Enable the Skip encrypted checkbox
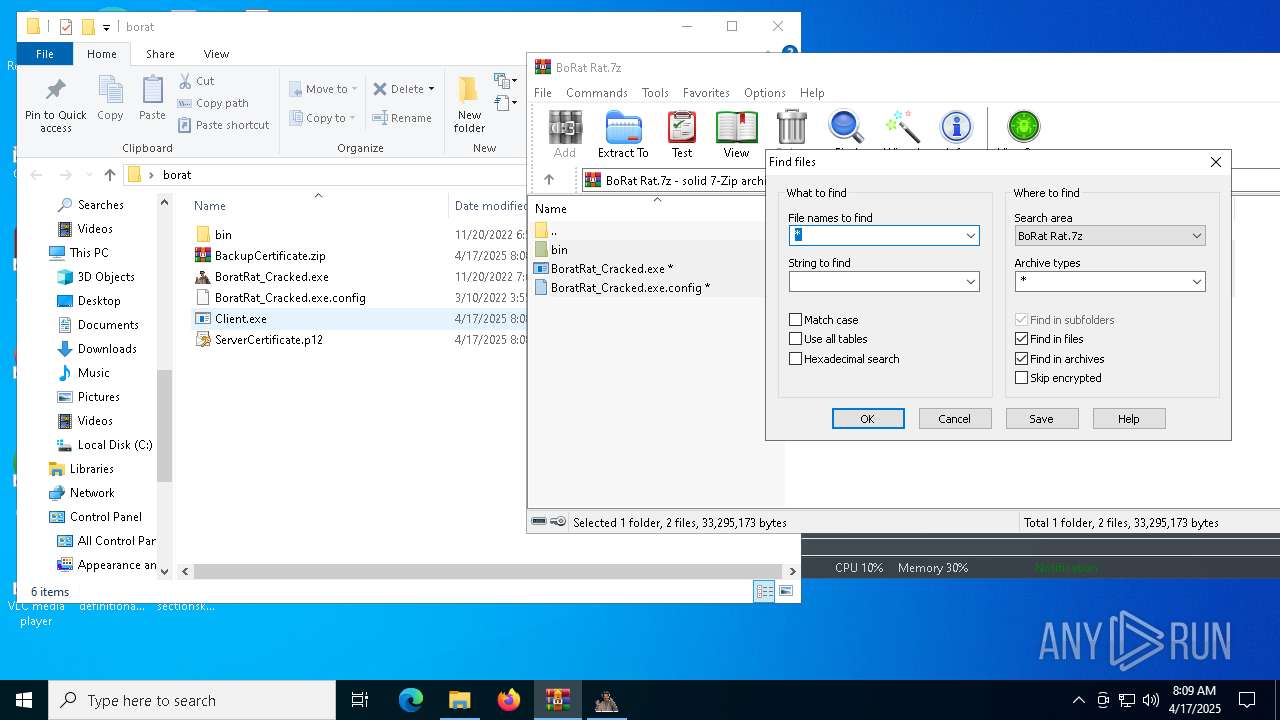Screen dimensions: 1280x720 click(x=1021, y=378)
